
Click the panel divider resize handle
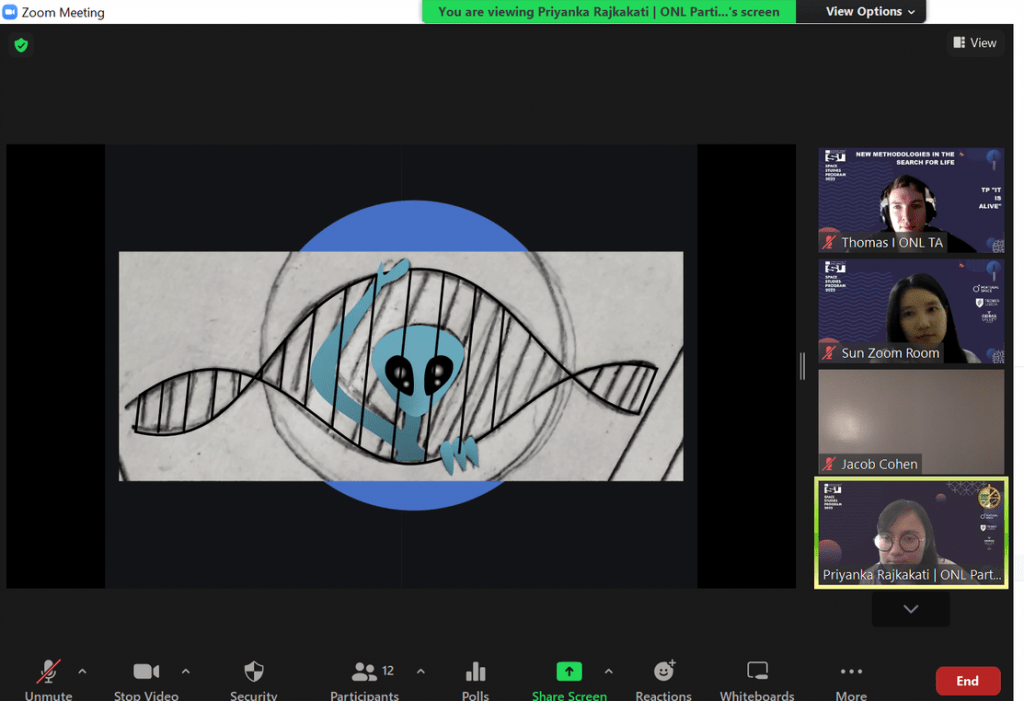(x=802, y=366)
